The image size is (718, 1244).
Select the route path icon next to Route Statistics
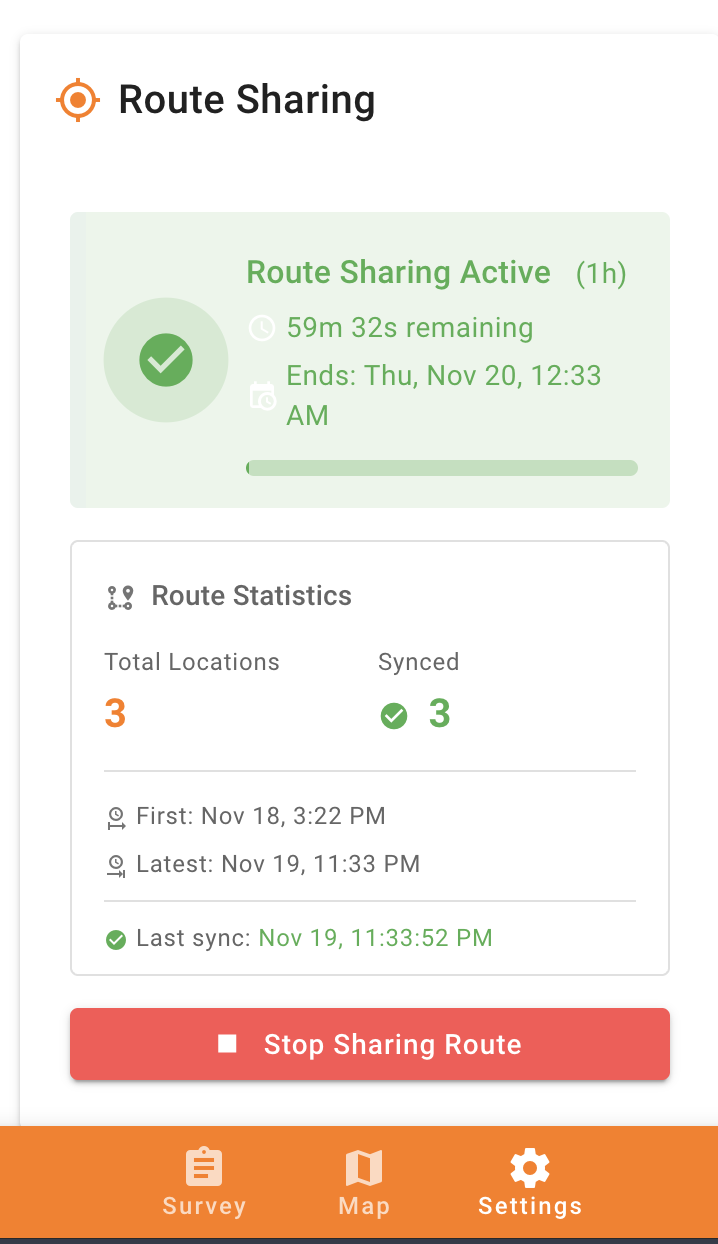pos(121,595)
